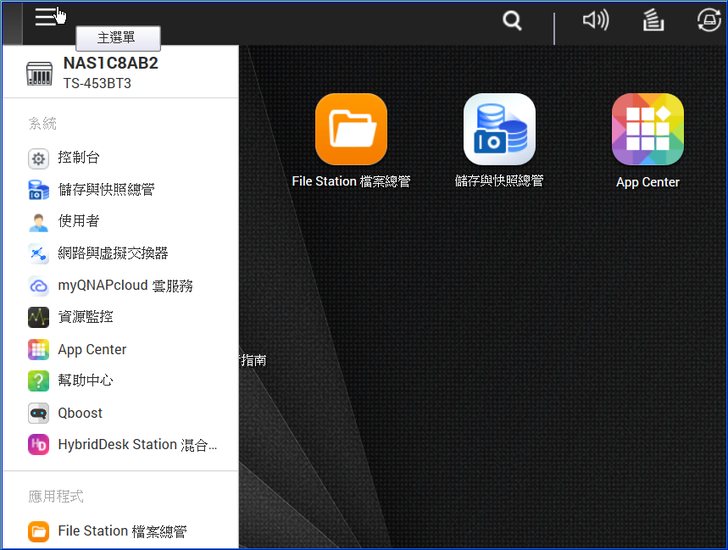
Task: Click the File Station folder icon in menu
Action: (39, 531)
